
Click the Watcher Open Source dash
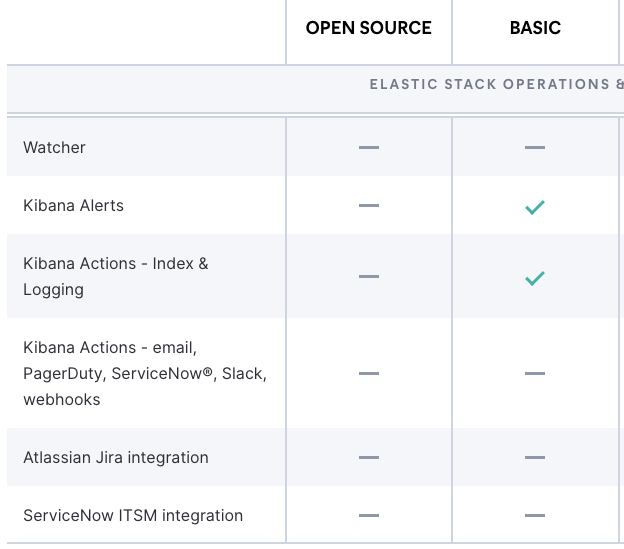[x=369, y=148]
